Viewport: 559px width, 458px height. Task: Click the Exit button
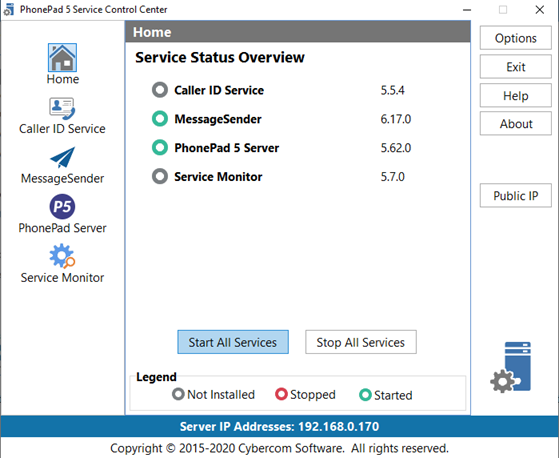tap(516, 67)
